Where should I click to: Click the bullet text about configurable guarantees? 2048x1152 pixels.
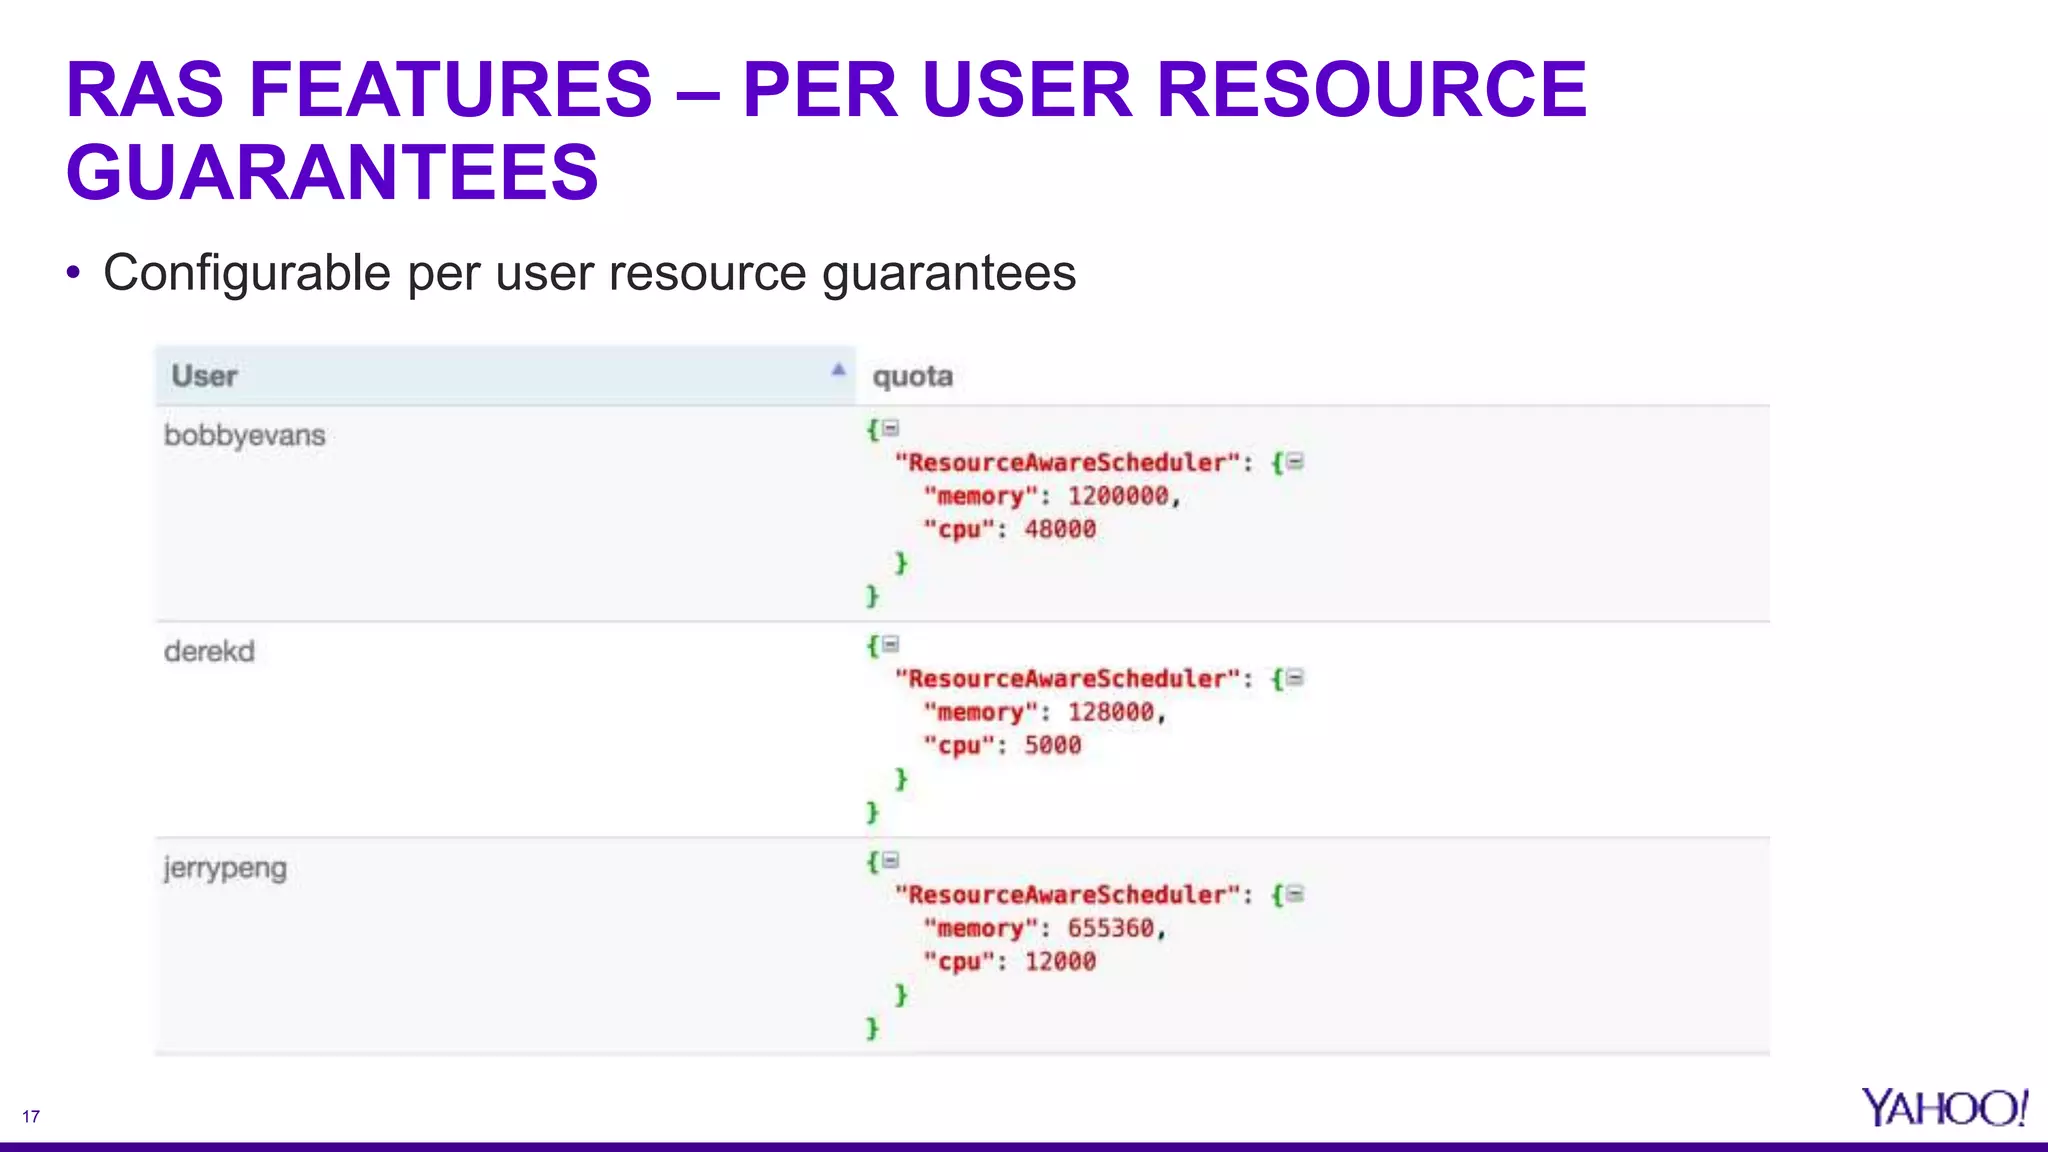(589, 273)
